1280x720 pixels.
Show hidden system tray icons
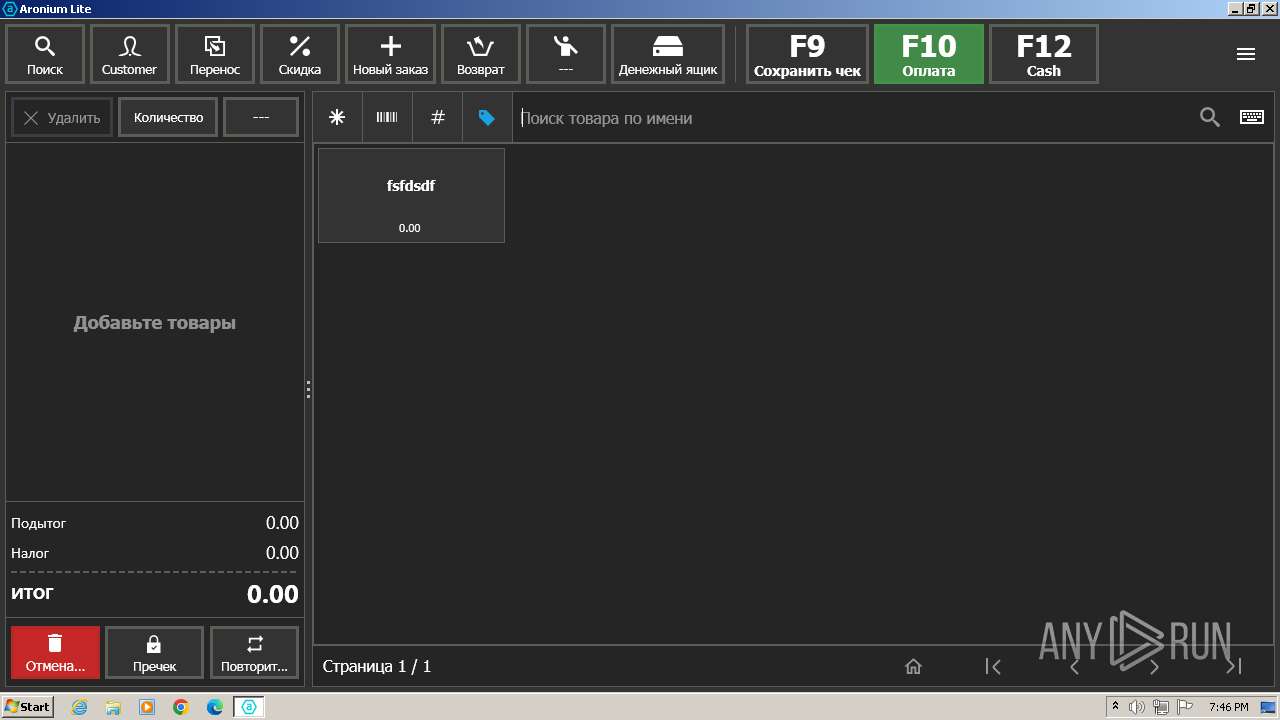1116,707
